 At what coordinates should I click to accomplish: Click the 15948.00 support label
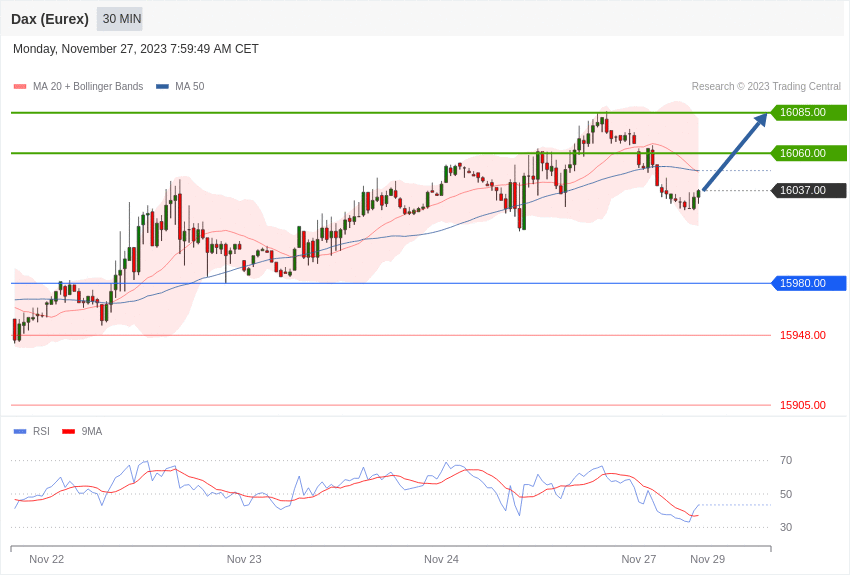click(803, 335)
